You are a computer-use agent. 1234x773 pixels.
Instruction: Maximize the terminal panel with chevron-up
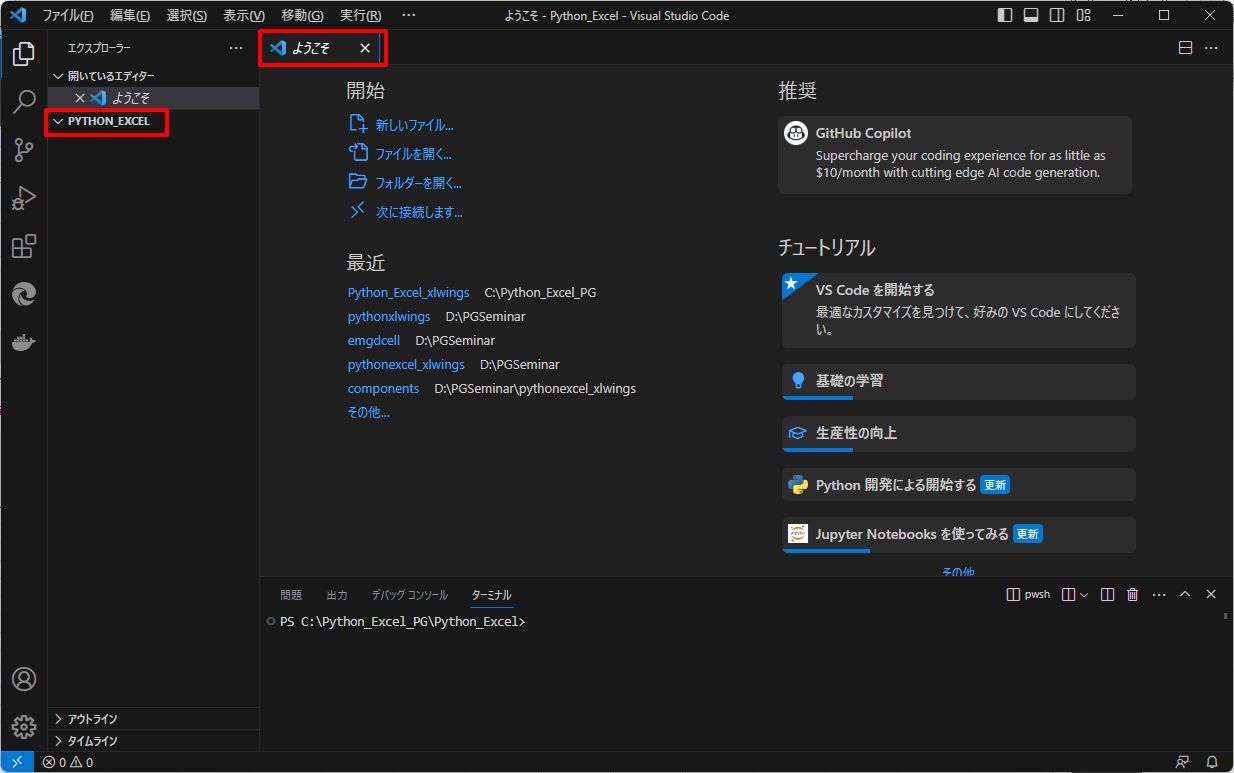pos(1185,594)
